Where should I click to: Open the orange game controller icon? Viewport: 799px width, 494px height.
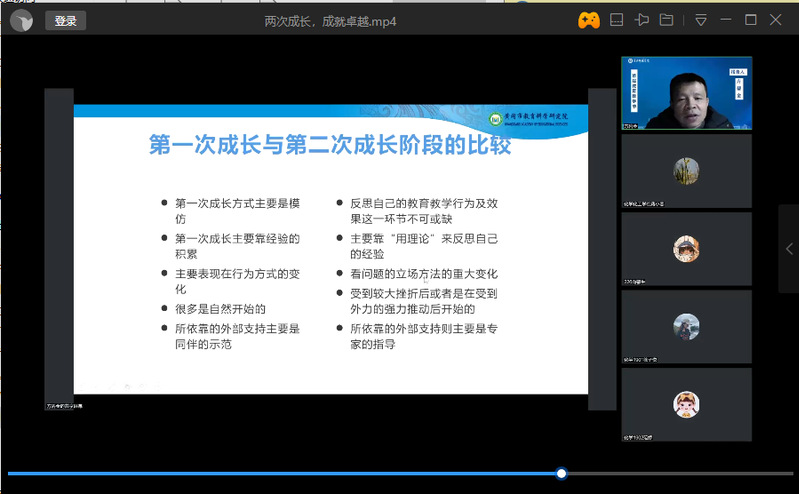pos(588,20)
